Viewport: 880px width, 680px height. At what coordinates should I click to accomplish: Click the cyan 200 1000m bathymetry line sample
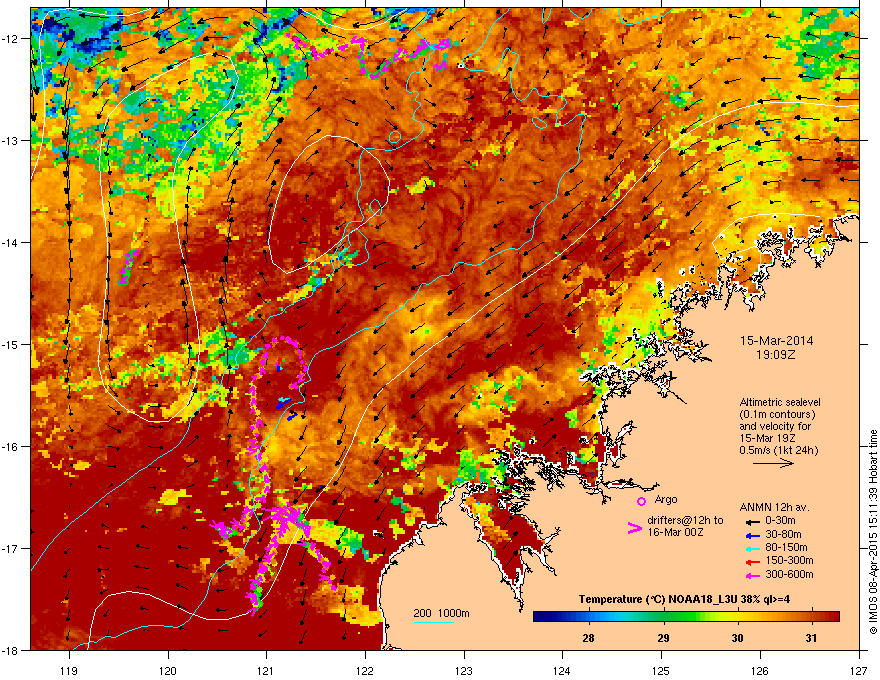pyautogui.click(x=433, y=622)
